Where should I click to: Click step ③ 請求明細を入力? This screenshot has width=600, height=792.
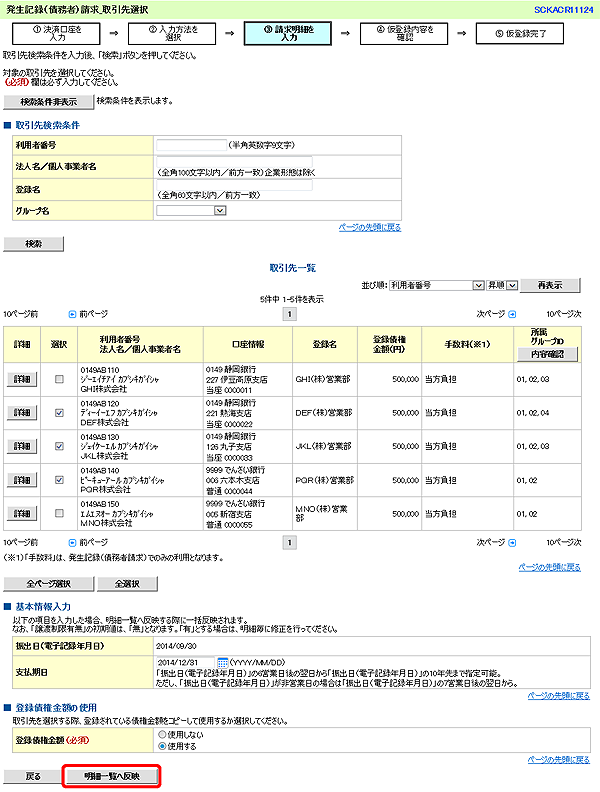[288, 34]
